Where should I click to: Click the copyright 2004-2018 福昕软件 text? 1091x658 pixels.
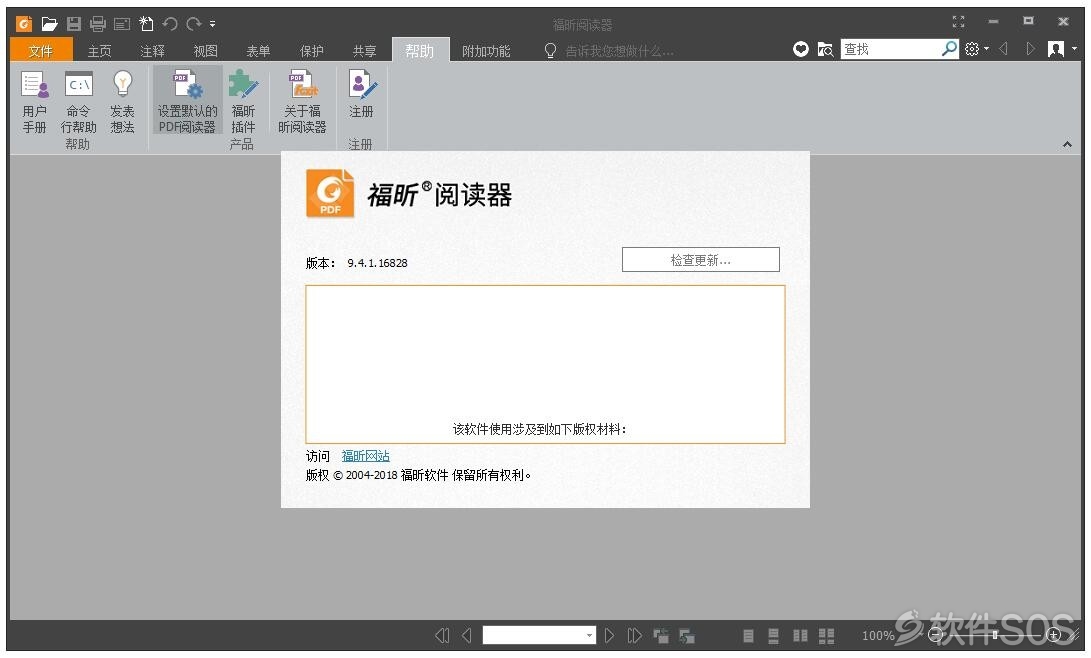coord(418,476)
